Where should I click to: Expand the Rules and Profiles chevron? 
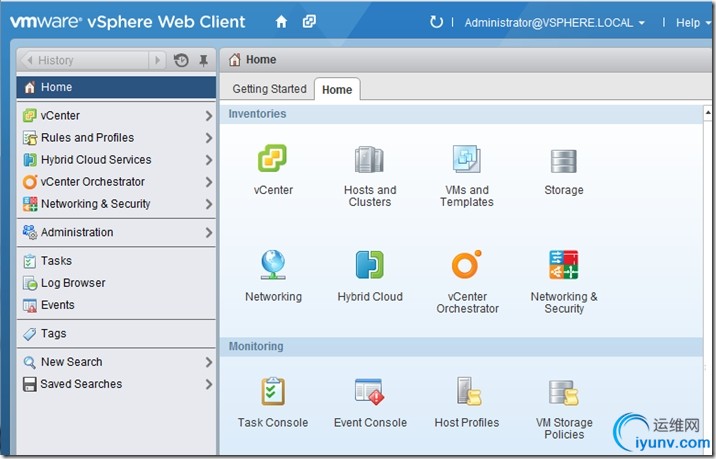click(209, 137)
